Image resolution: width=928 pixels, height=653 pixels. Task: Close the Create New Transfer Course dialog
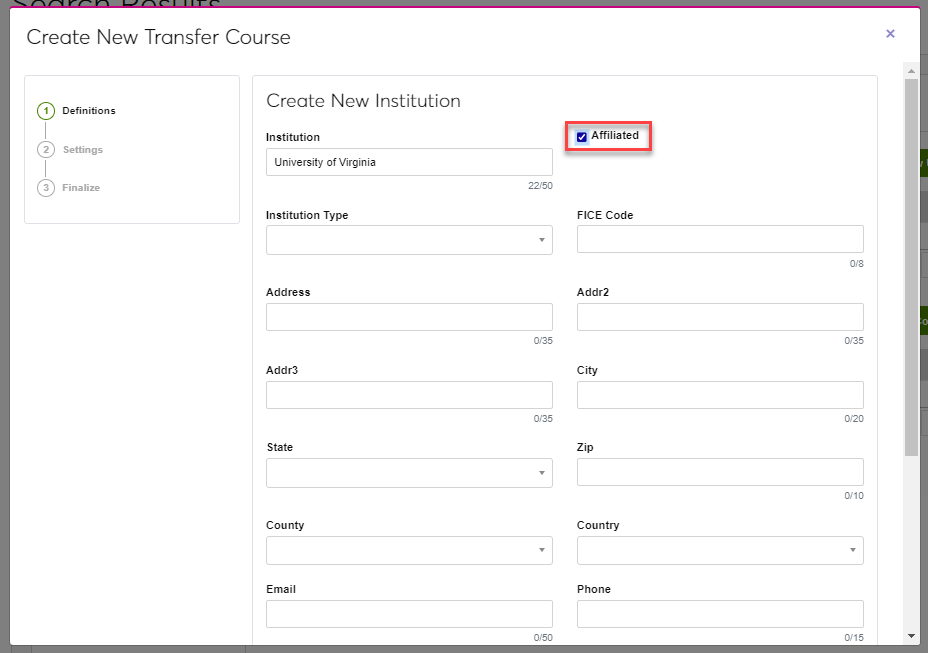890,34
